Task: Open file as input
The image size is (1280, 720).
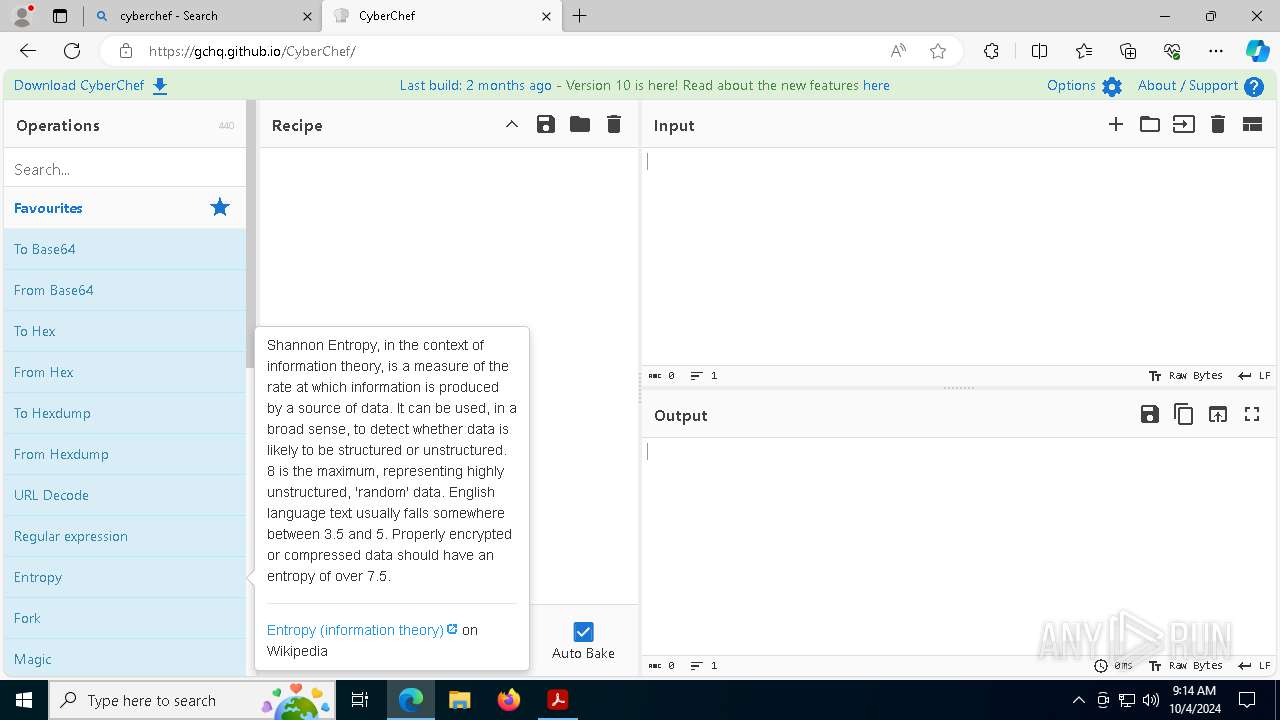Action: (1184, 125)
